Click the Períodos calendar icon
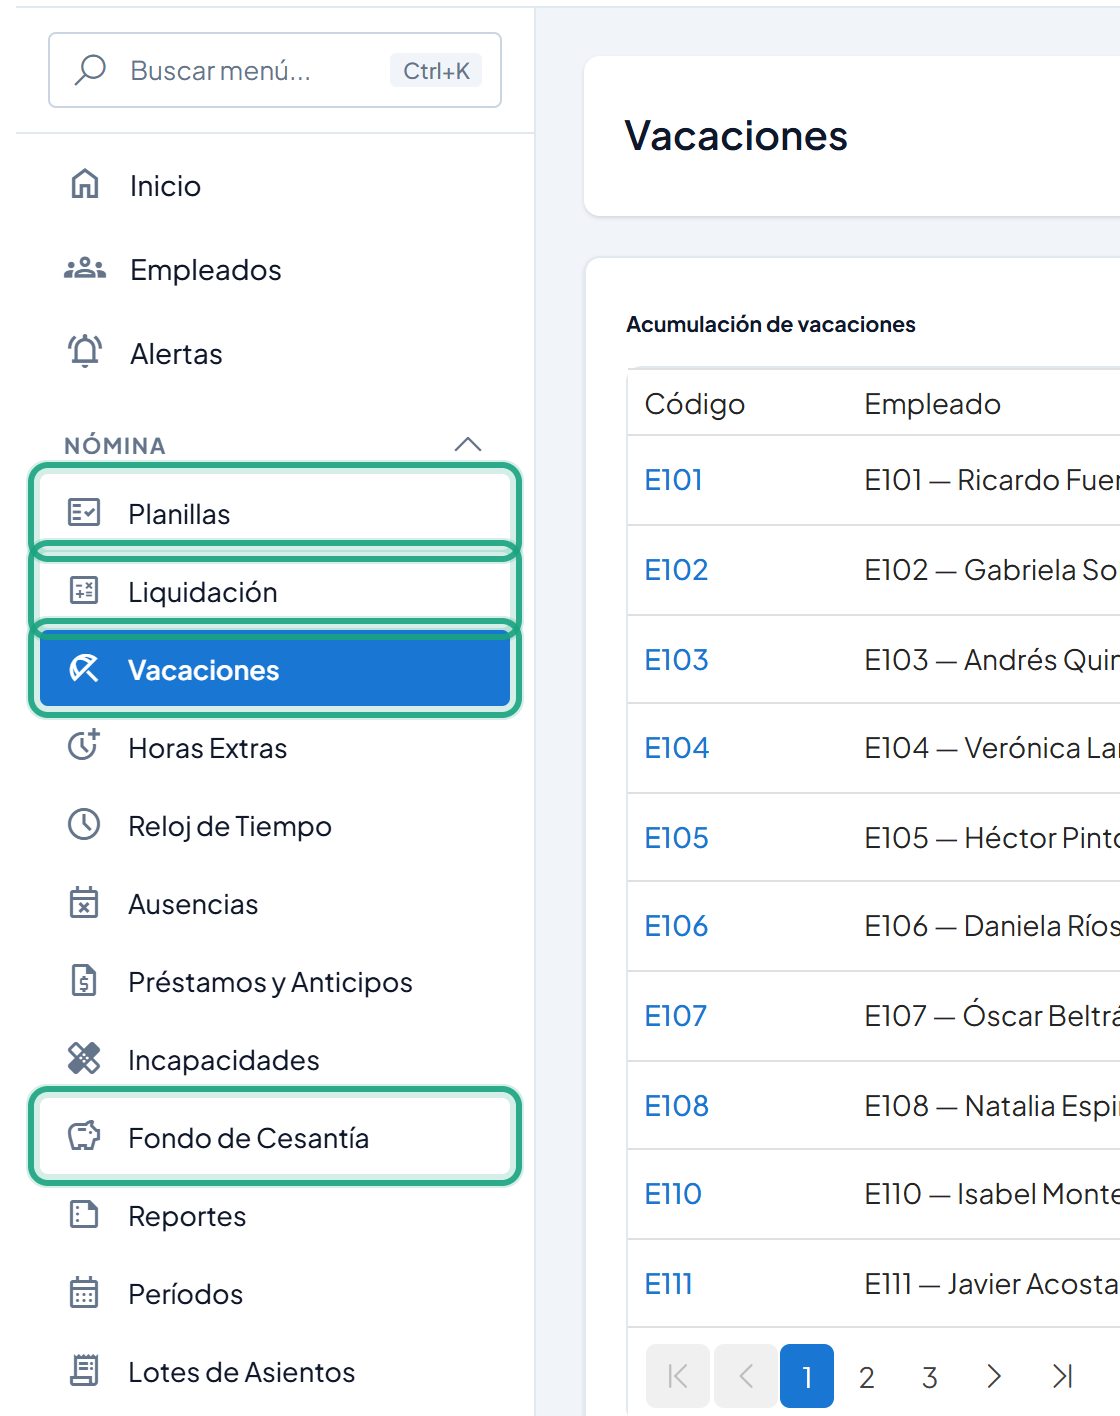 84,1292
